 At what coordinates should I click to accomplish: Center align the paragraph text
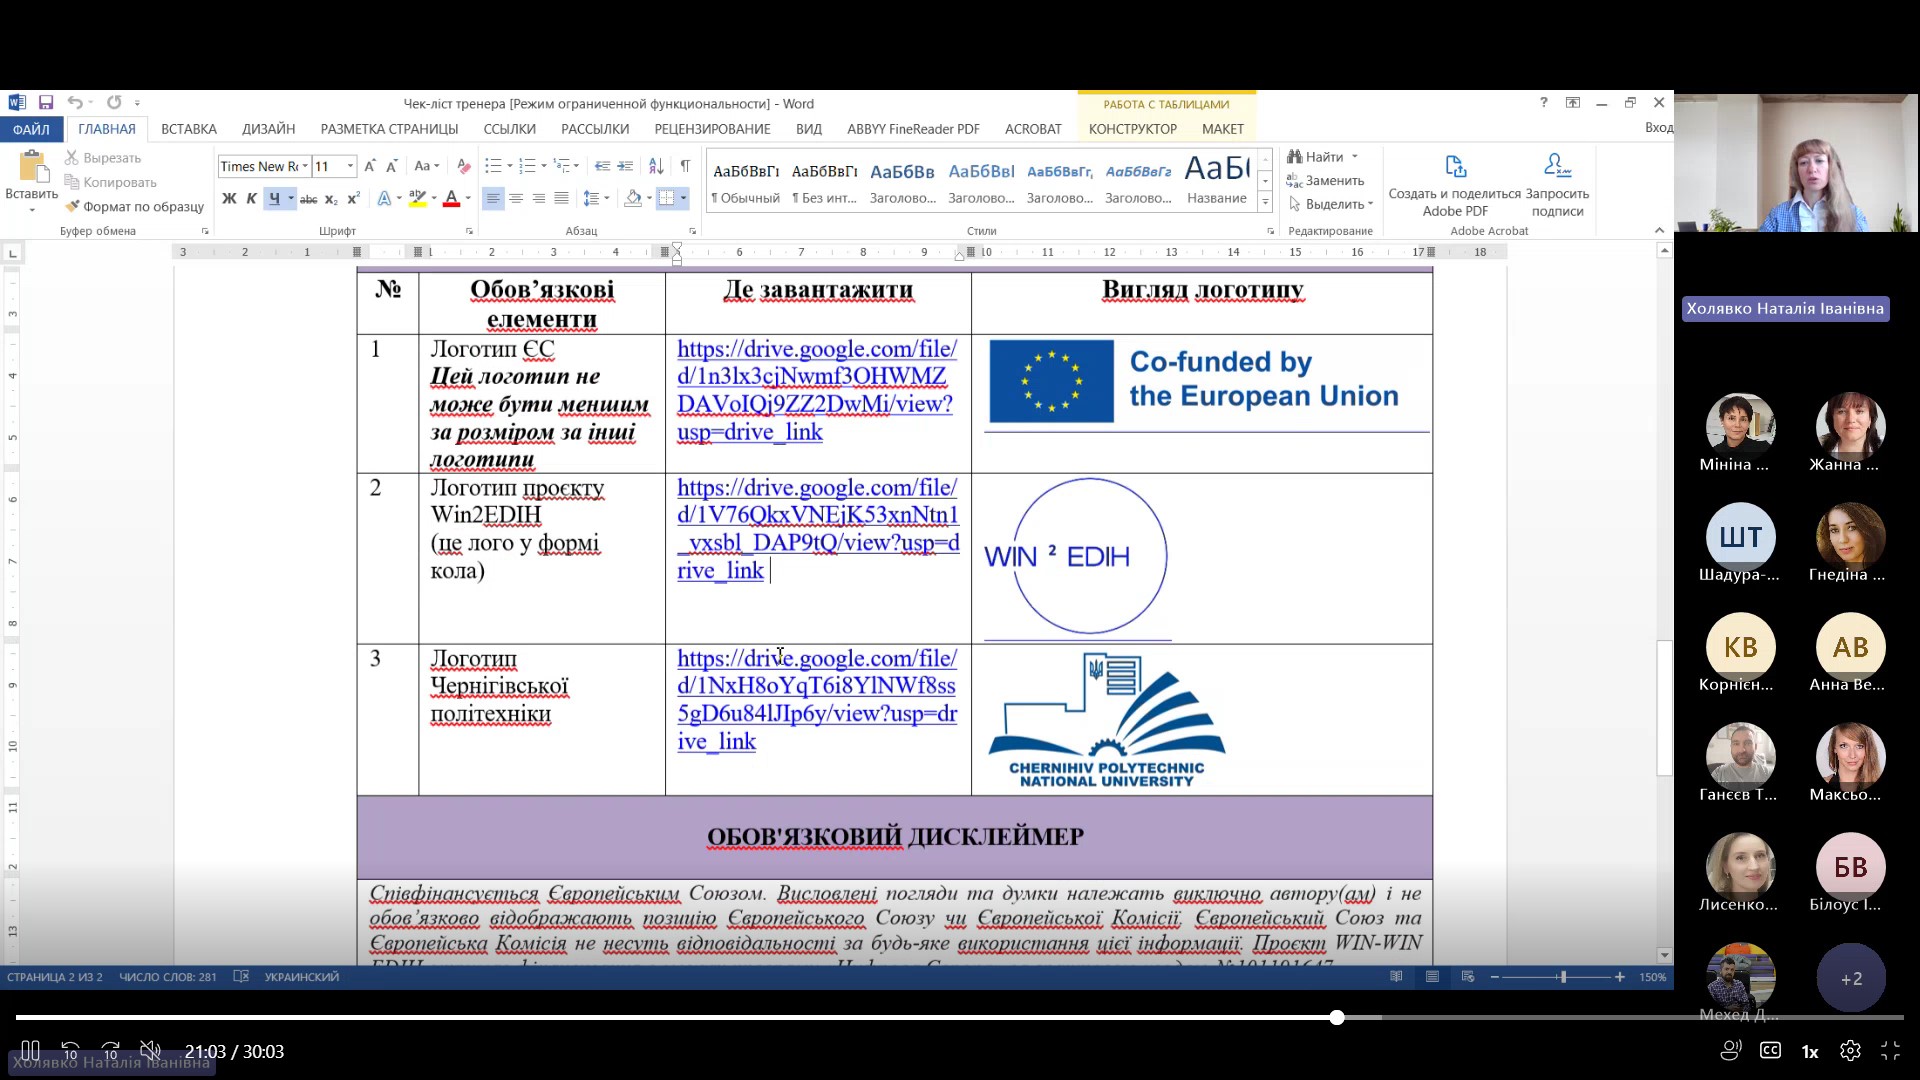(x=516, y=198)
